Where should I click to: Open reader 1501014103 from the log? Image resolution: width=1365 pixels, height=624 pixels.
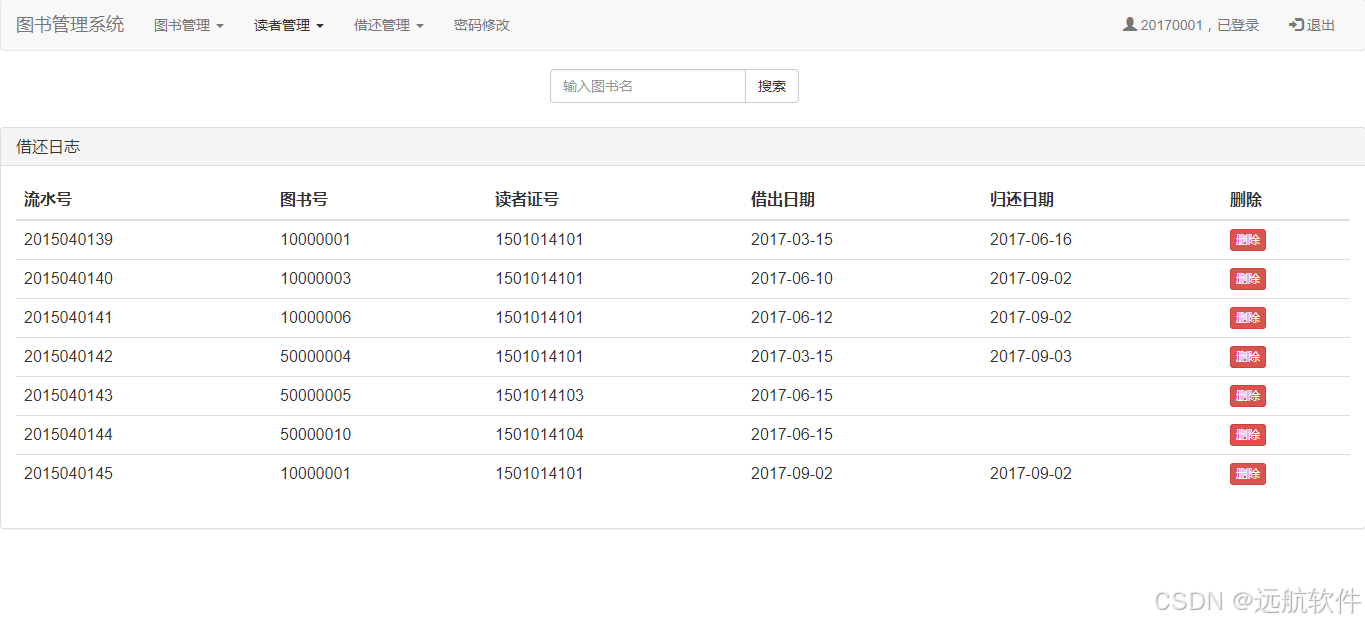540,396
